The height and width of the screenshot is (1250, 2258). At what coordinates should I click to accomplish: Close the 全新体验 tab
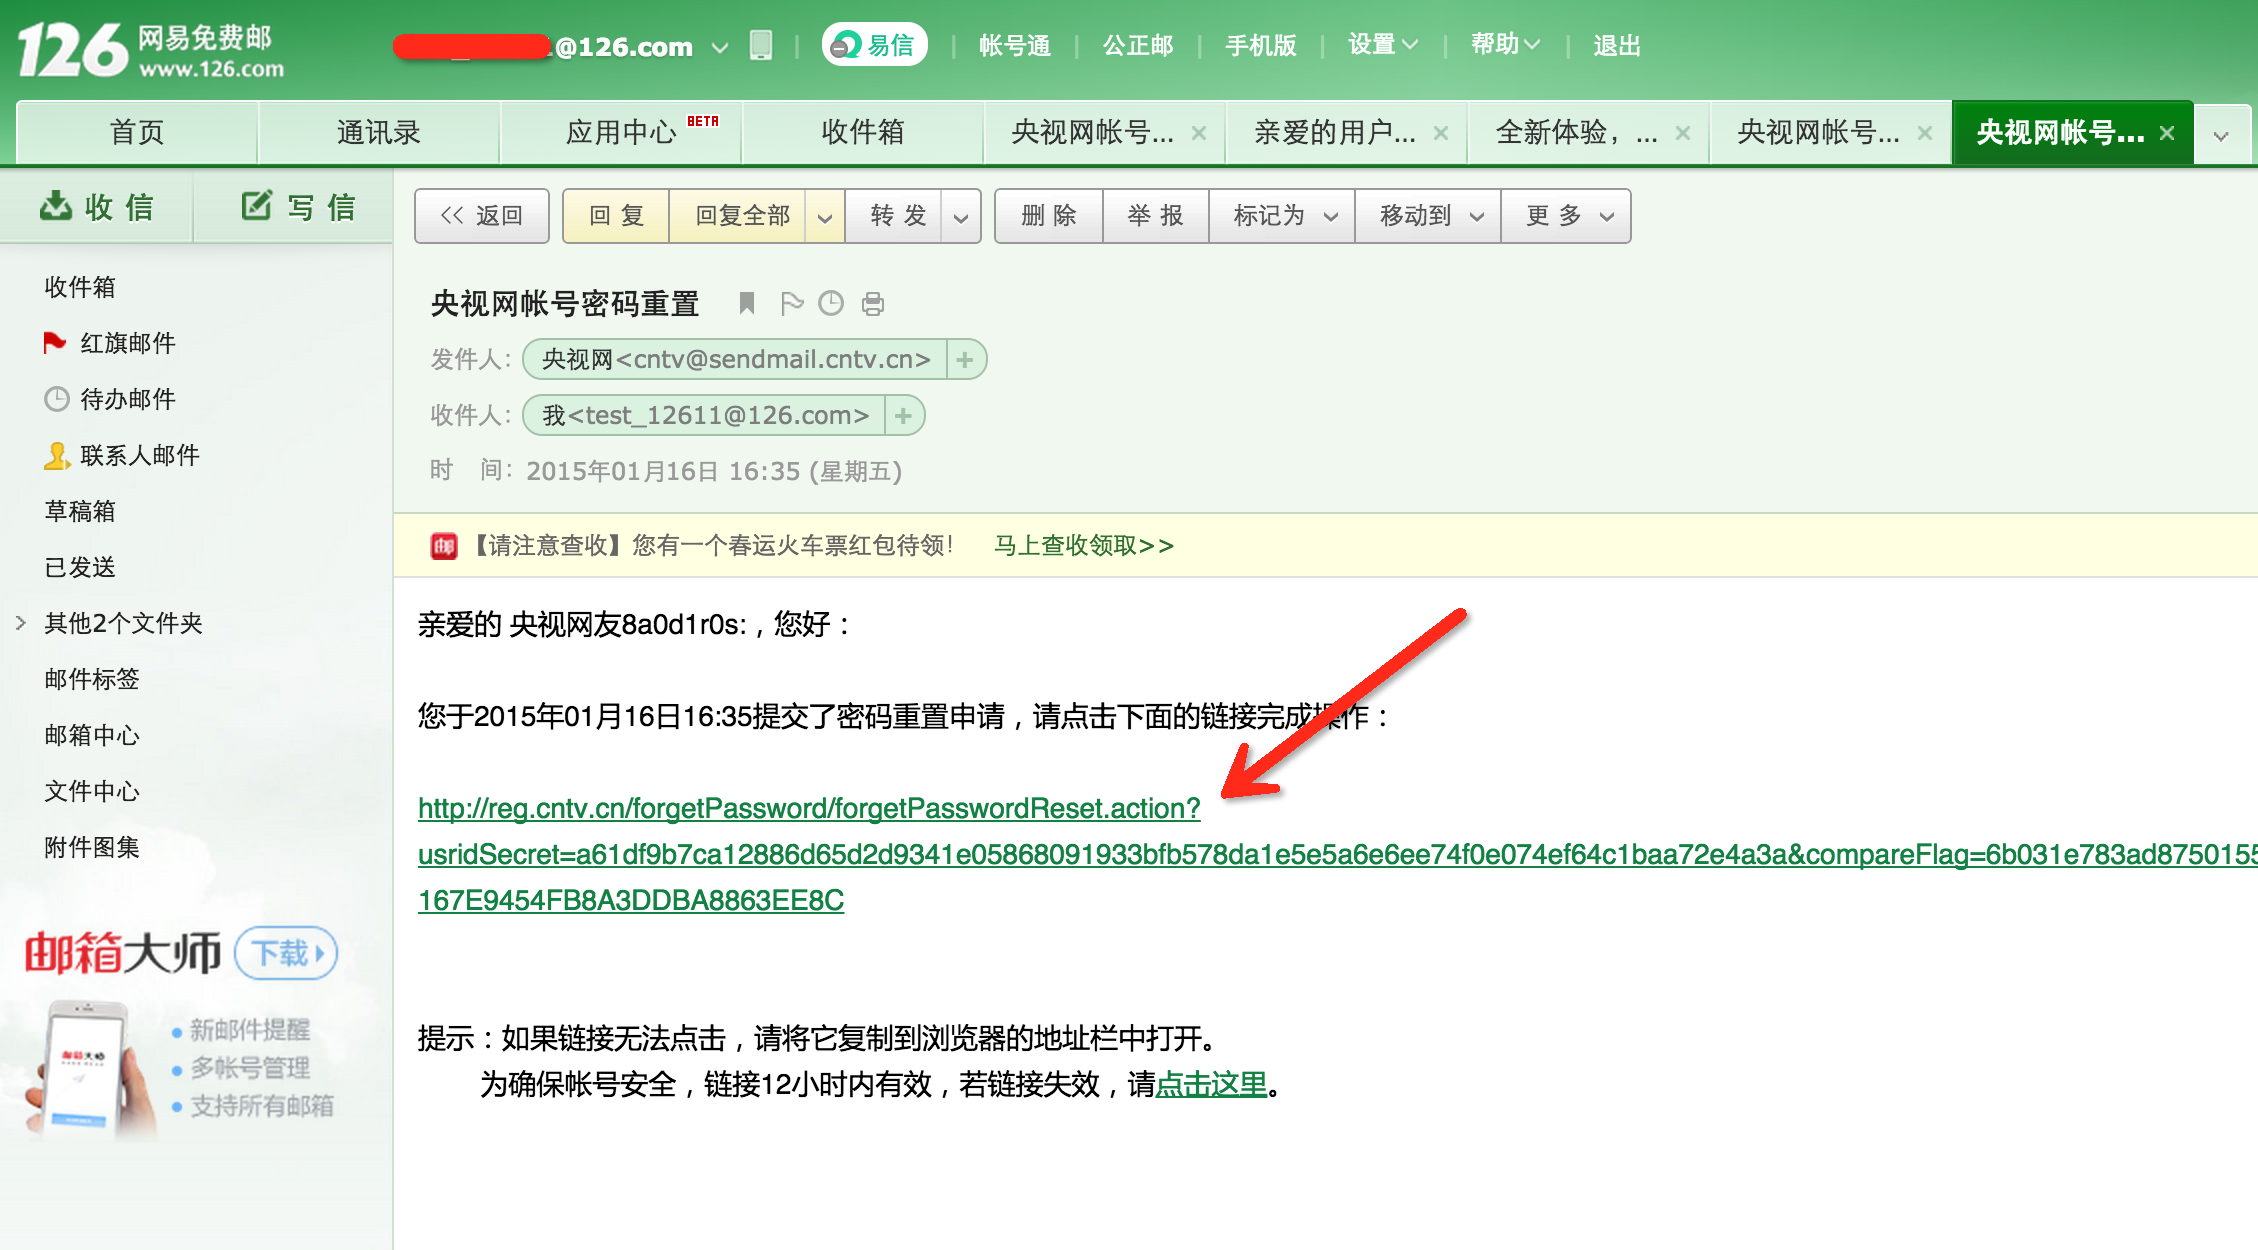[x=1683, y=133]
